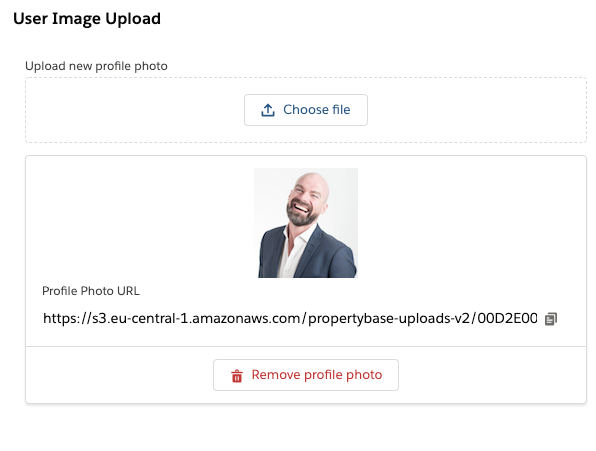The height and width of the screenshot is (451, 596).
Task: Click the amazonaws.com portion of the URL
Action: click(246, 318)
